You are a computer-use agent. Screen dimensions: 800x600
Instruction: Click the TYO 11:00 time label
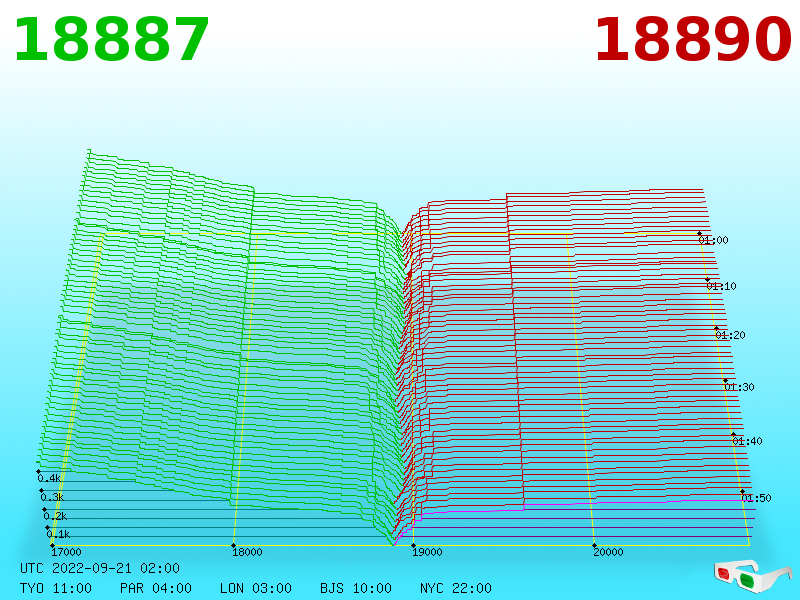point(56,588)
